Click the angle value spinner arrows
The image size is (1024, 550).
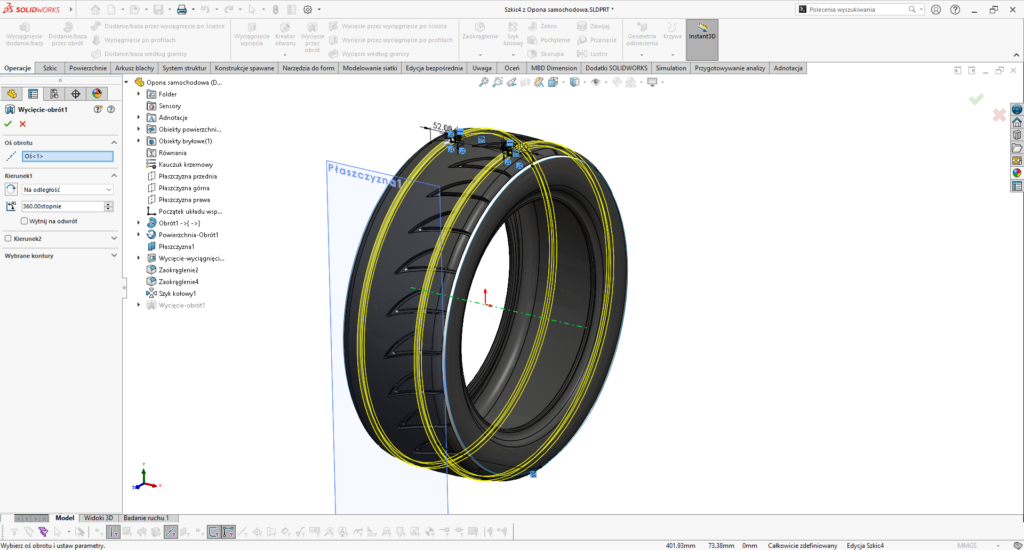click(108, 206)
